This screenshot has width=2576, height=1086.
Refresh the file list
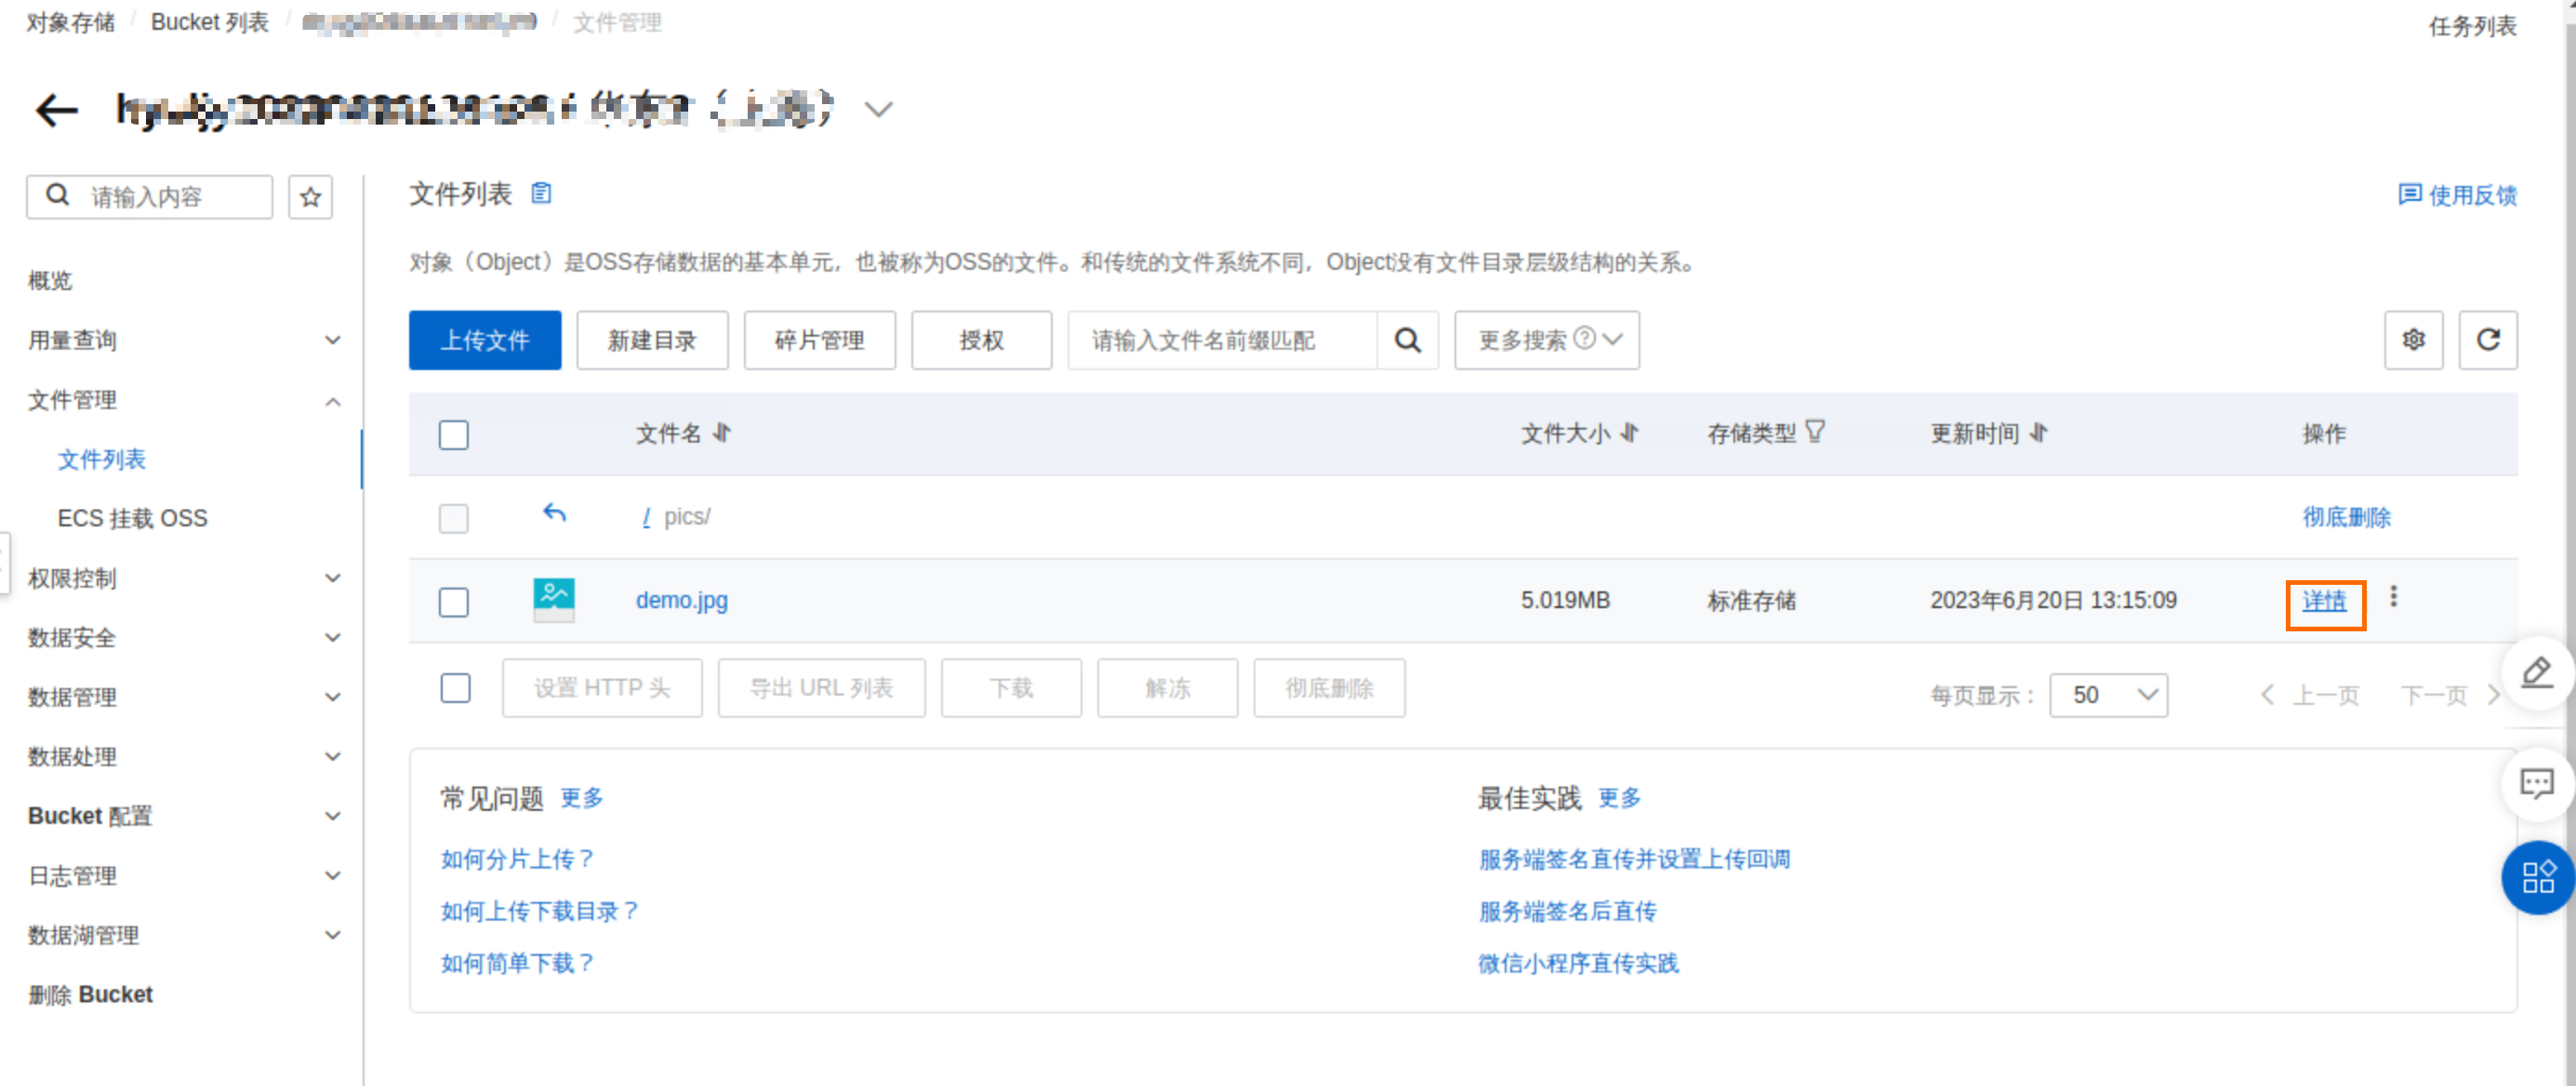pyautogui.click(x=2487, y=340)
